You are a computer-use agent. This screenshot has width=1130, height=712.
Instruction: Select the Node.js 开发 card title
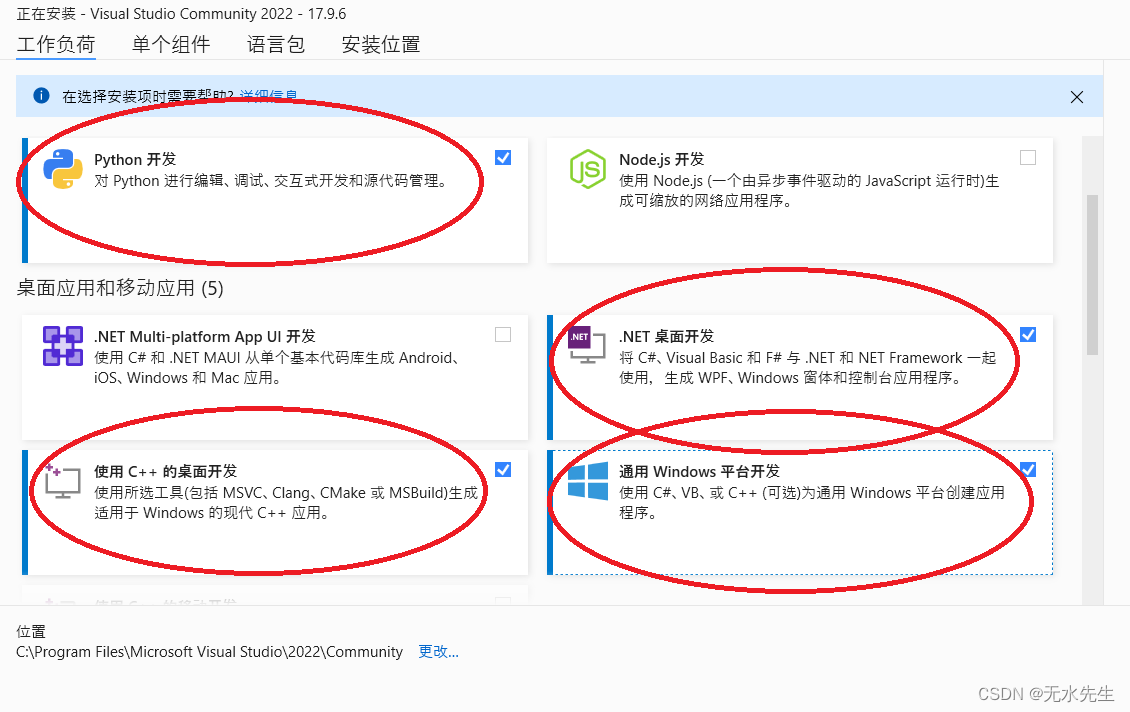(662, 159)
